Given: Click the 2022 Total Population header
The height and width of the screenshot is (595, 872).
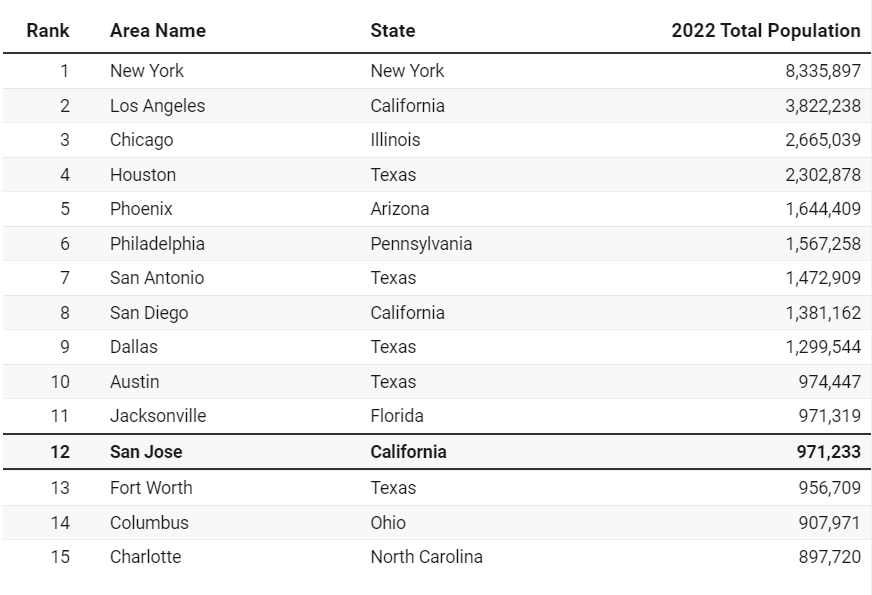Looking at the screenshot, I should tap(765, 30).
